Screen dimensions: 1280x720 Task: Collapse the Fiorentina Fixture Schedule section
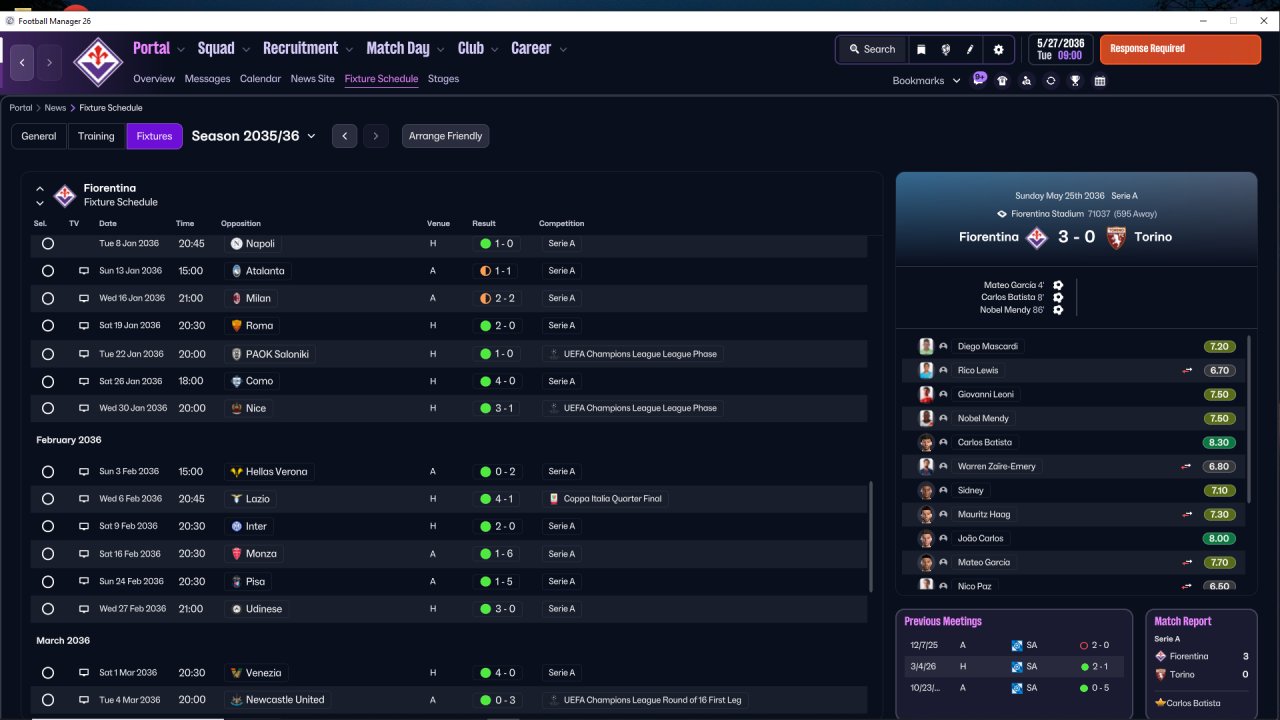pos(40,188)
